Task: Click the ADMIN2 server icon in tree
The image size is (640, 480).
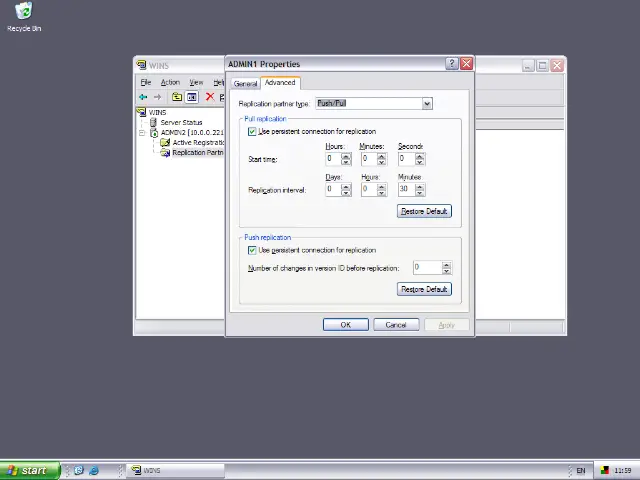Action: pos(154,133)
